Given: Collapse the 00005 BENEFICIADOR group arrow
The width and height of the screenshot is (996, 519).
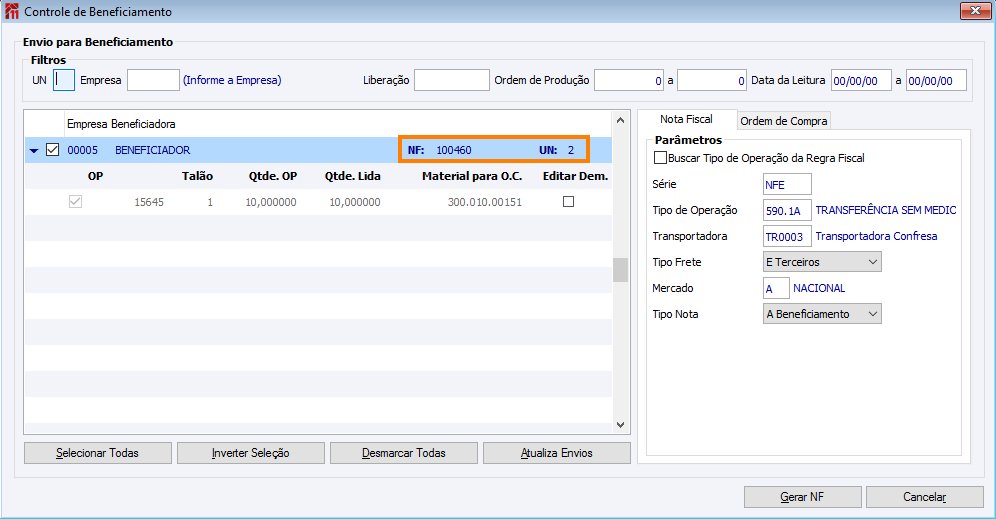Looking at the screenshot, I should (x=34, y=151).
